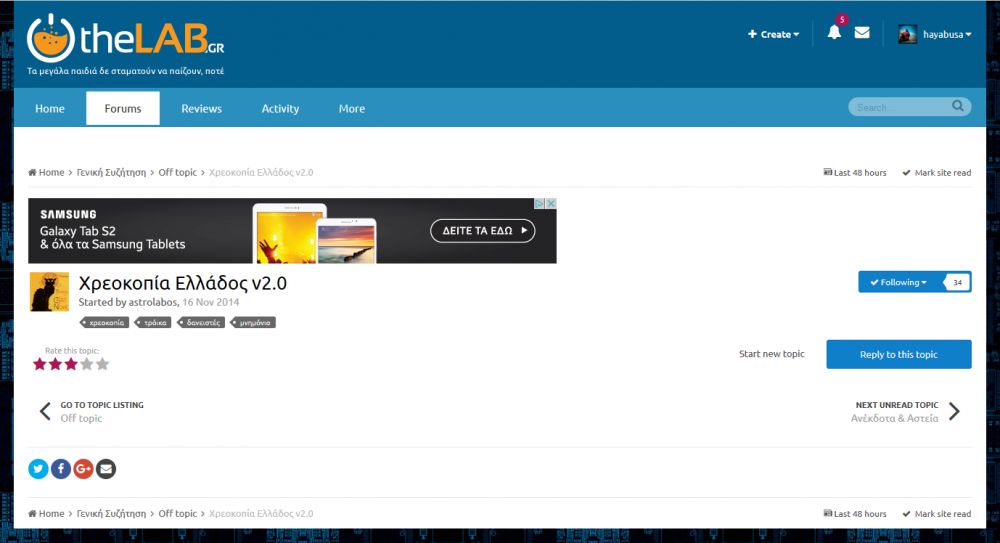Share topic via email icon
The width and height of the screenshot is (1000, 543).
(x=106, y=469)
